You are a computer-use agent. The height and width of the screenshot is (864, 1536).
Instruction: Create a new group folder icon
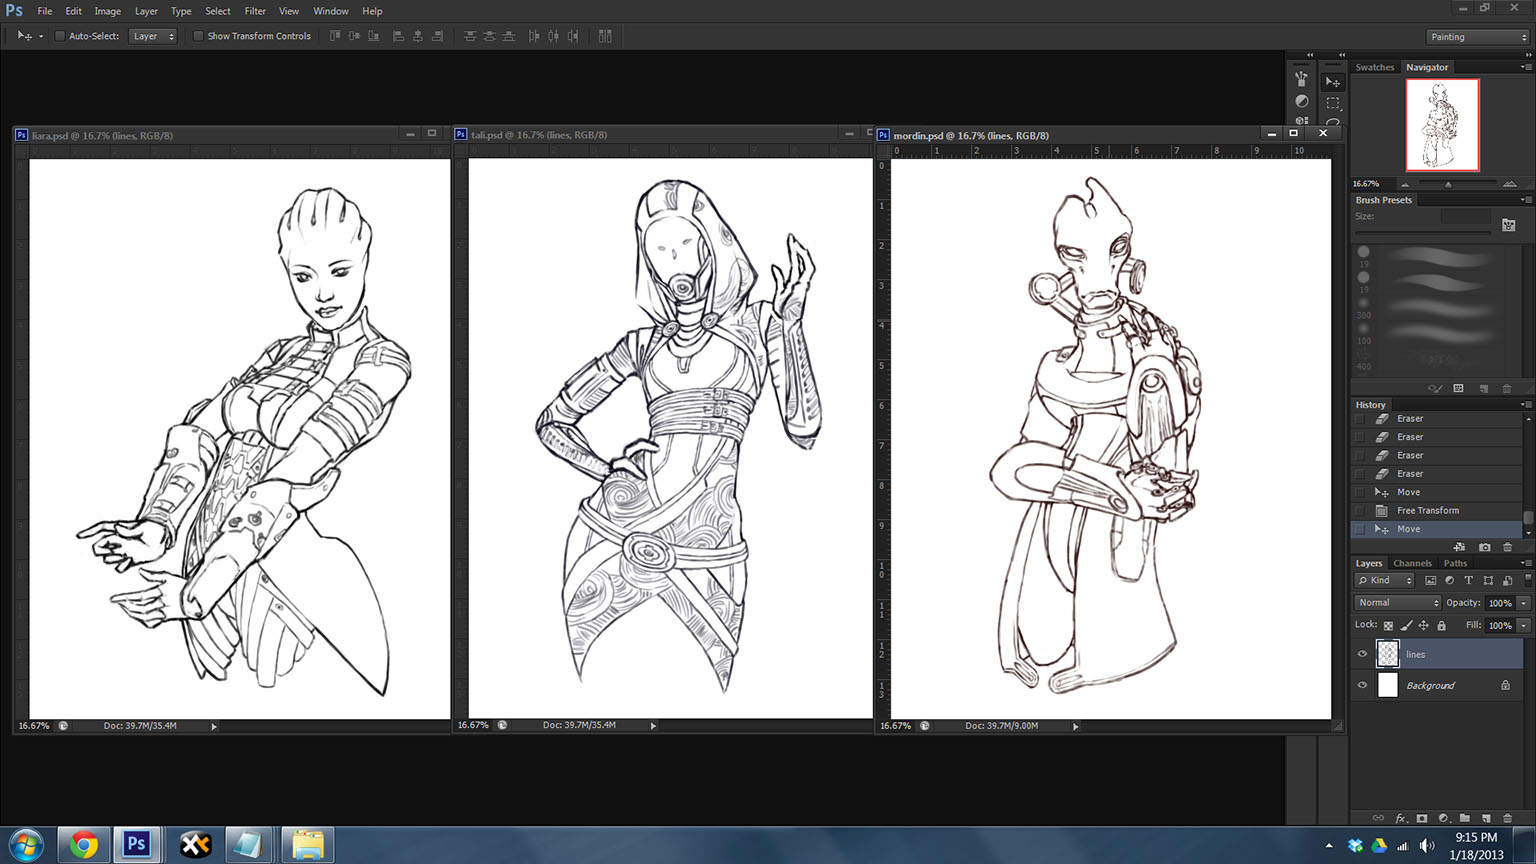click(x=1465, y=818)
